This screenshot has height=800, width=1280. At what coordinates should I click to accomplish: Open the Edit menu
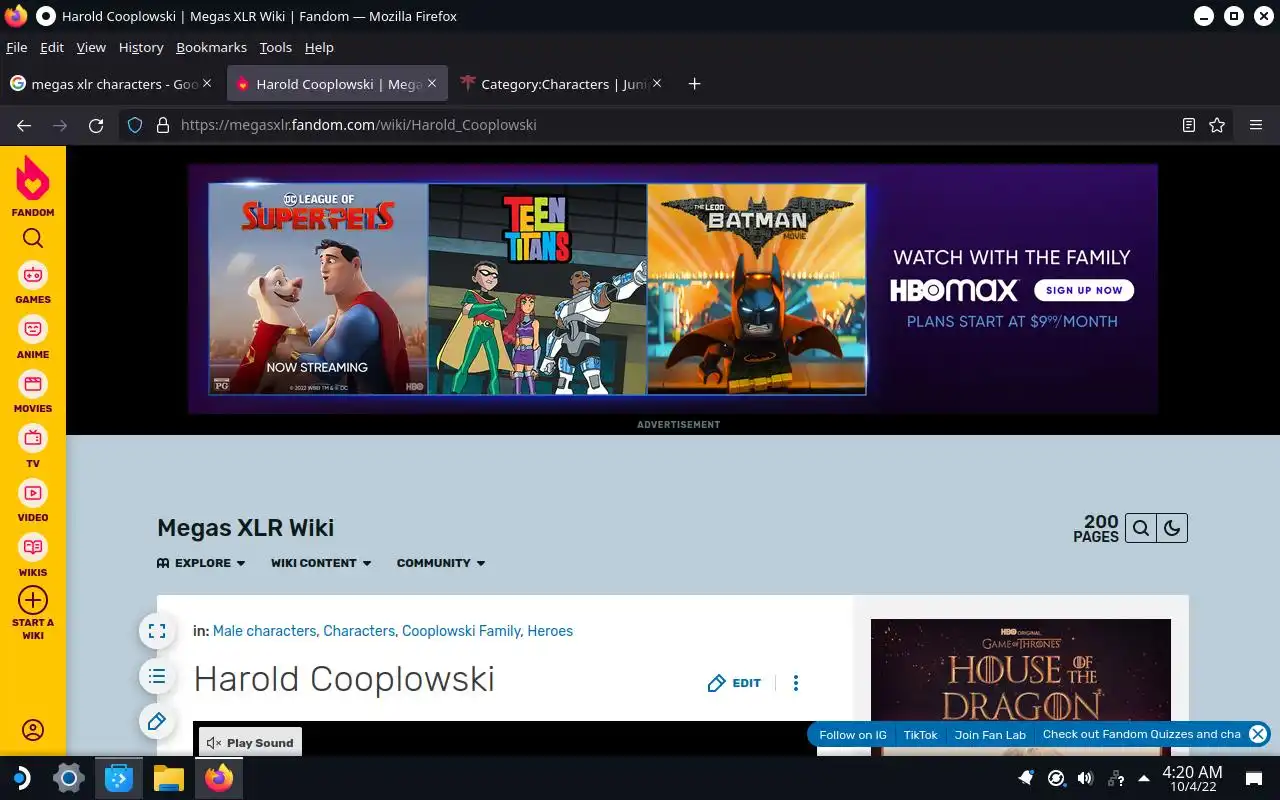coord(52,47)
